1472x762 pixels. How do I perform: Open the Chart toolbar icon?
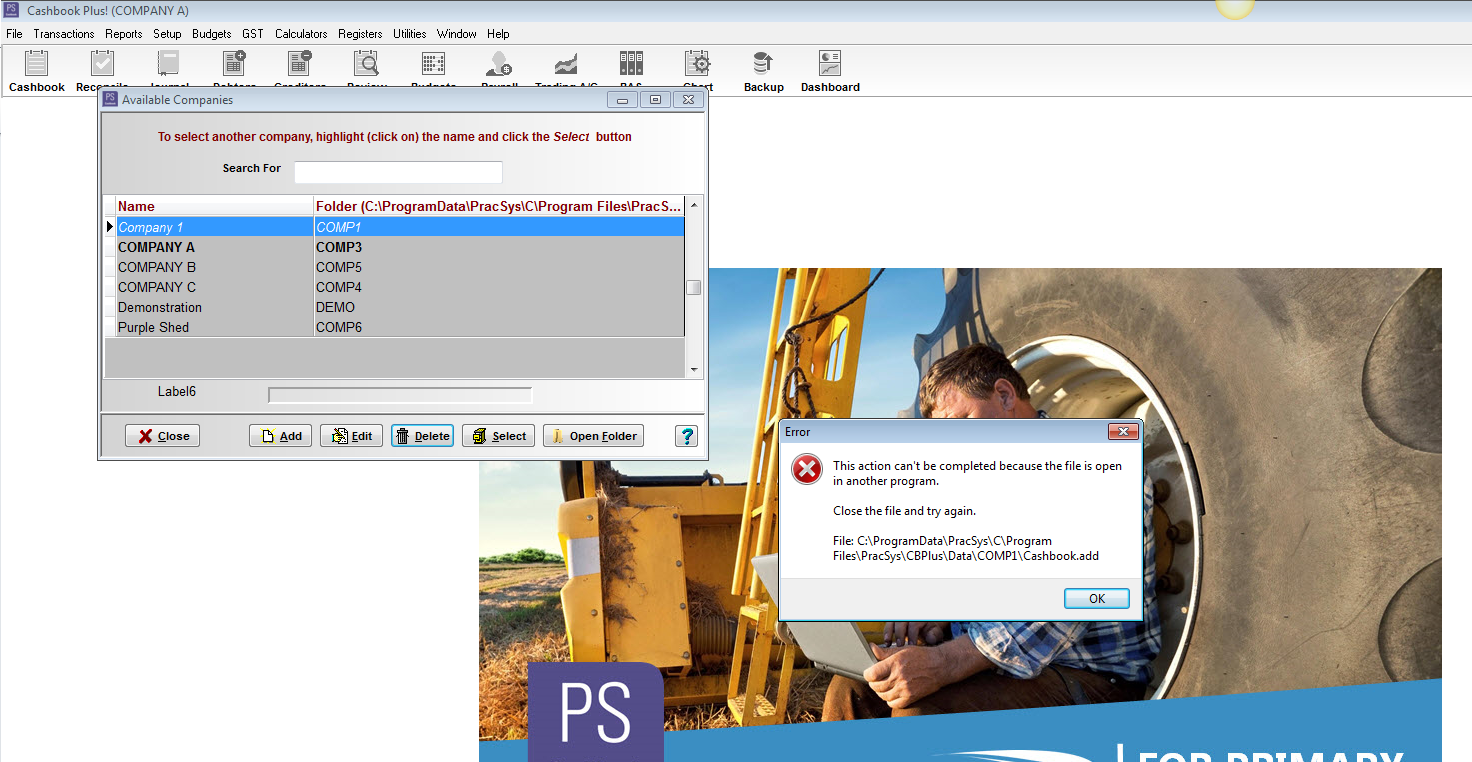pyautogui.click(x=698, y=63)
